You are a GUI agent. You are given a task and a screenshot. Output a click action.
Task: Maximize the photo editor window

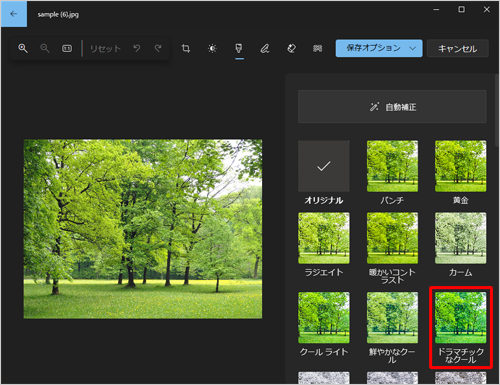click(461, 10)
